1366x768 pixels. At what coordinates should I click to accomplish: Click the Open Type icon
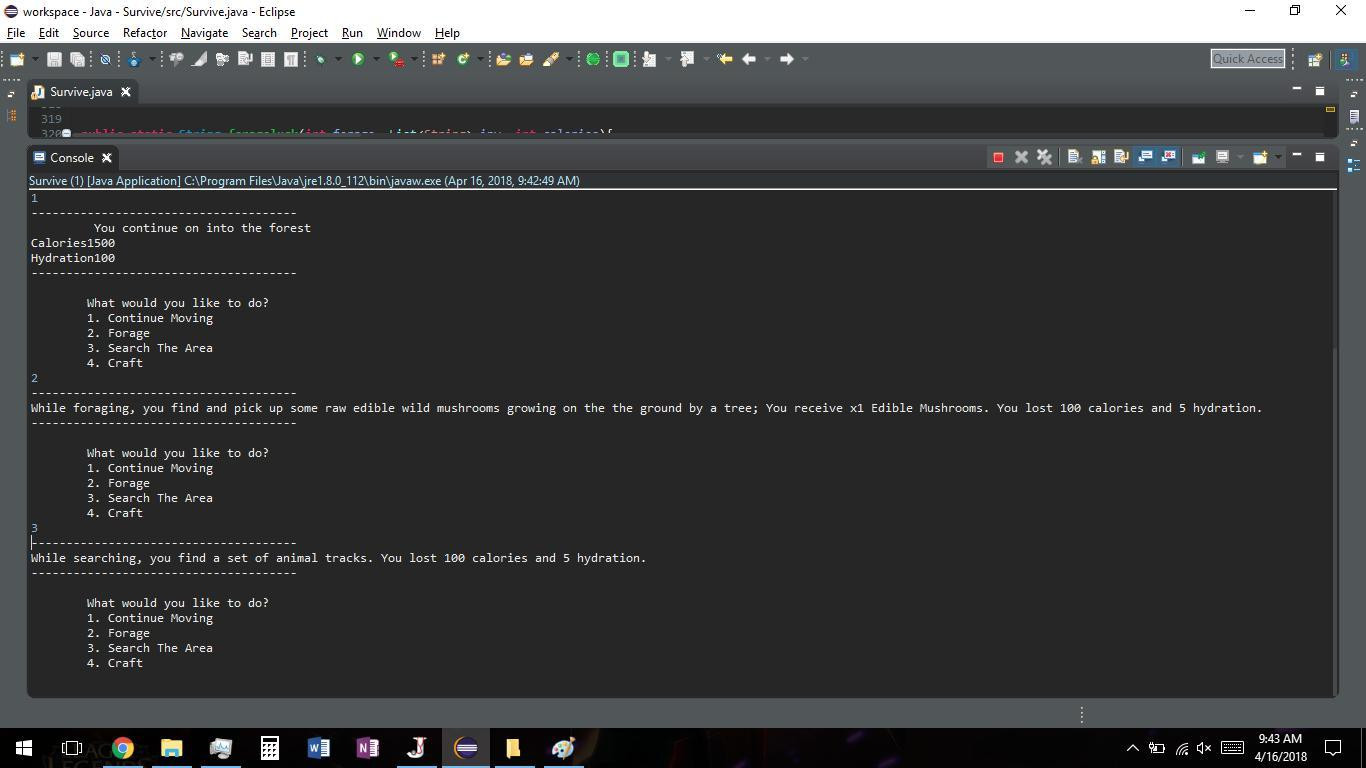click(x=503, y=59)
